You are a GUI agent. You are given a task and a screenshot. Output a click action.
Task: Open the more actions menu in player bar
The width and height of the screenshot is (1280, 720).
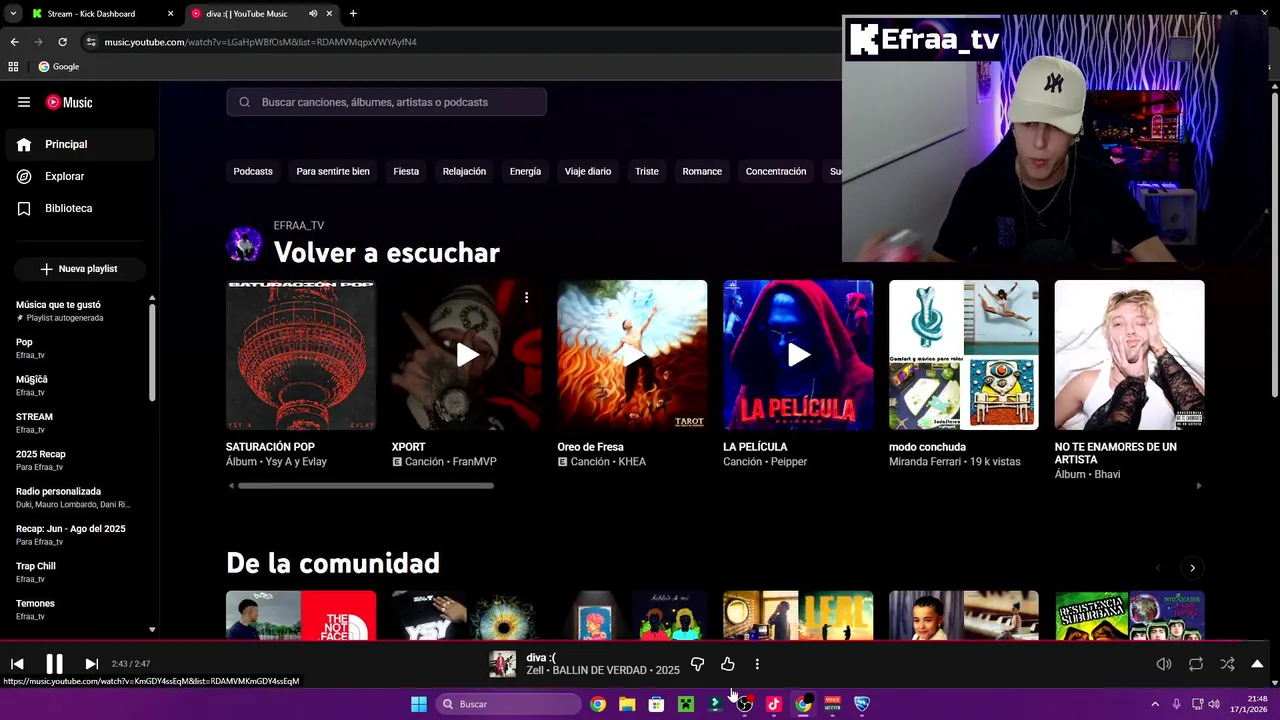(757, 664)
